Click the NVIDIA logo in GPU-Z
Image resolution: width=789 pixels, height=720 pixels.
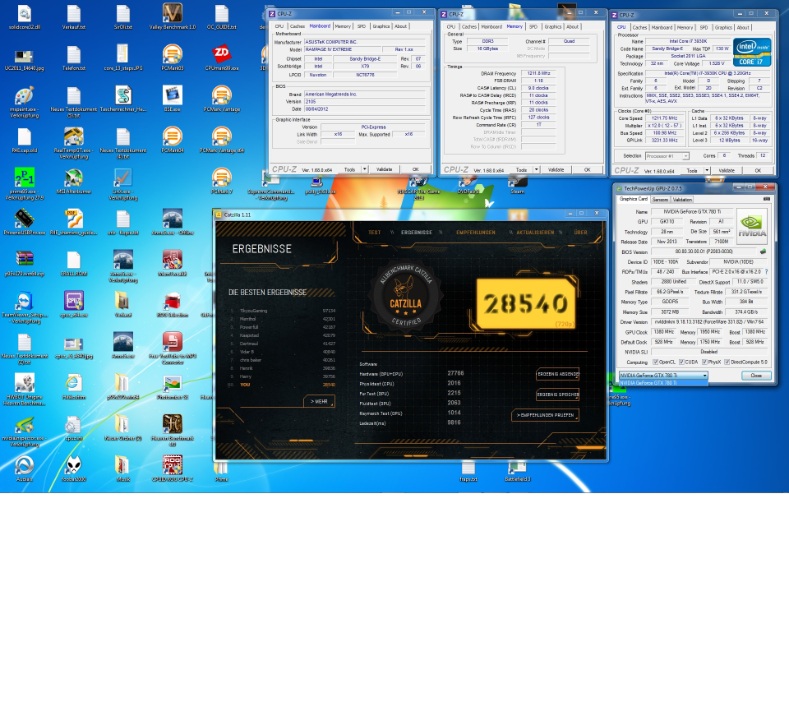click(752, 224)
